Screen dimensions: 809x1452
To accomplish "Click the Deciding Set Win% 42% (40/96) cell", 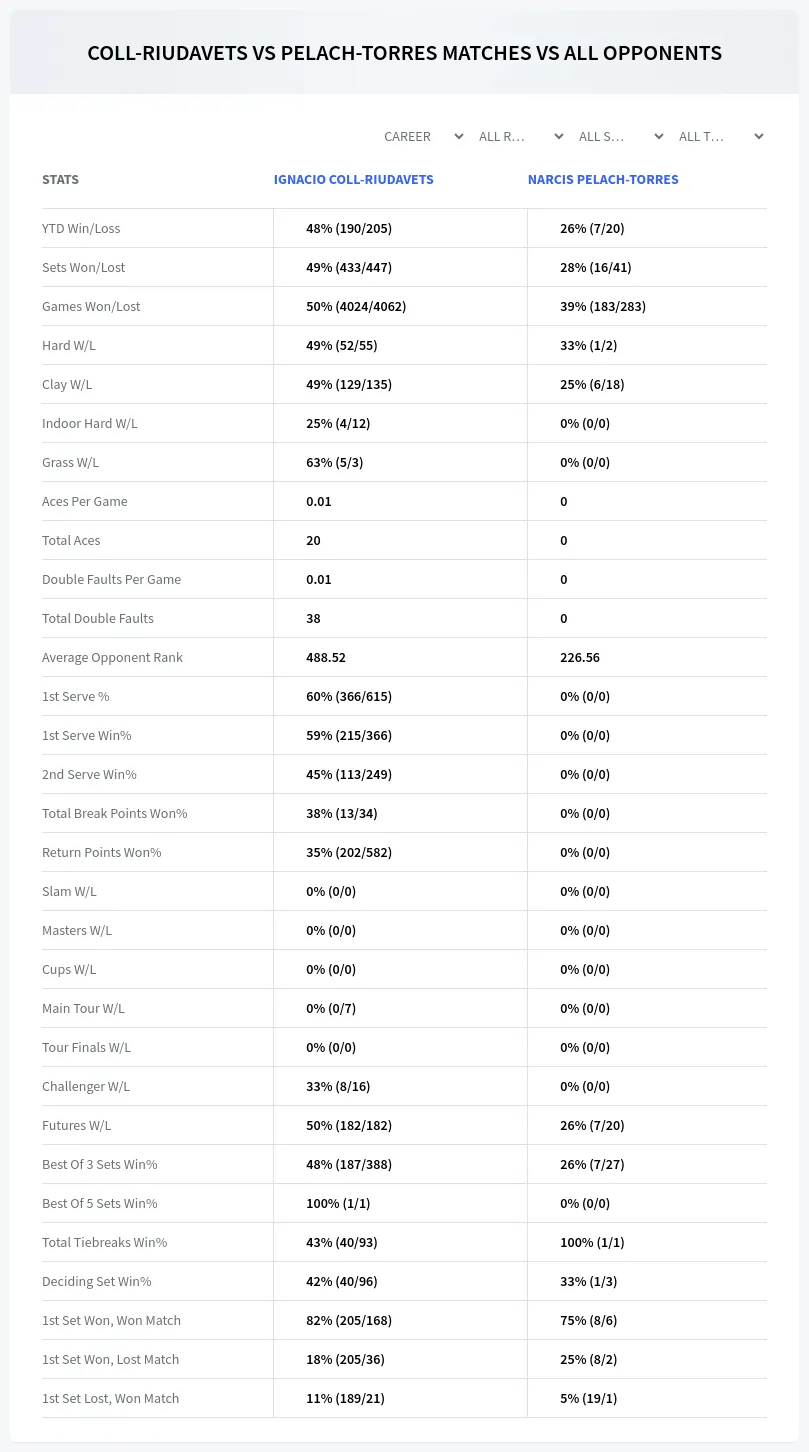I will (342, 1281).
